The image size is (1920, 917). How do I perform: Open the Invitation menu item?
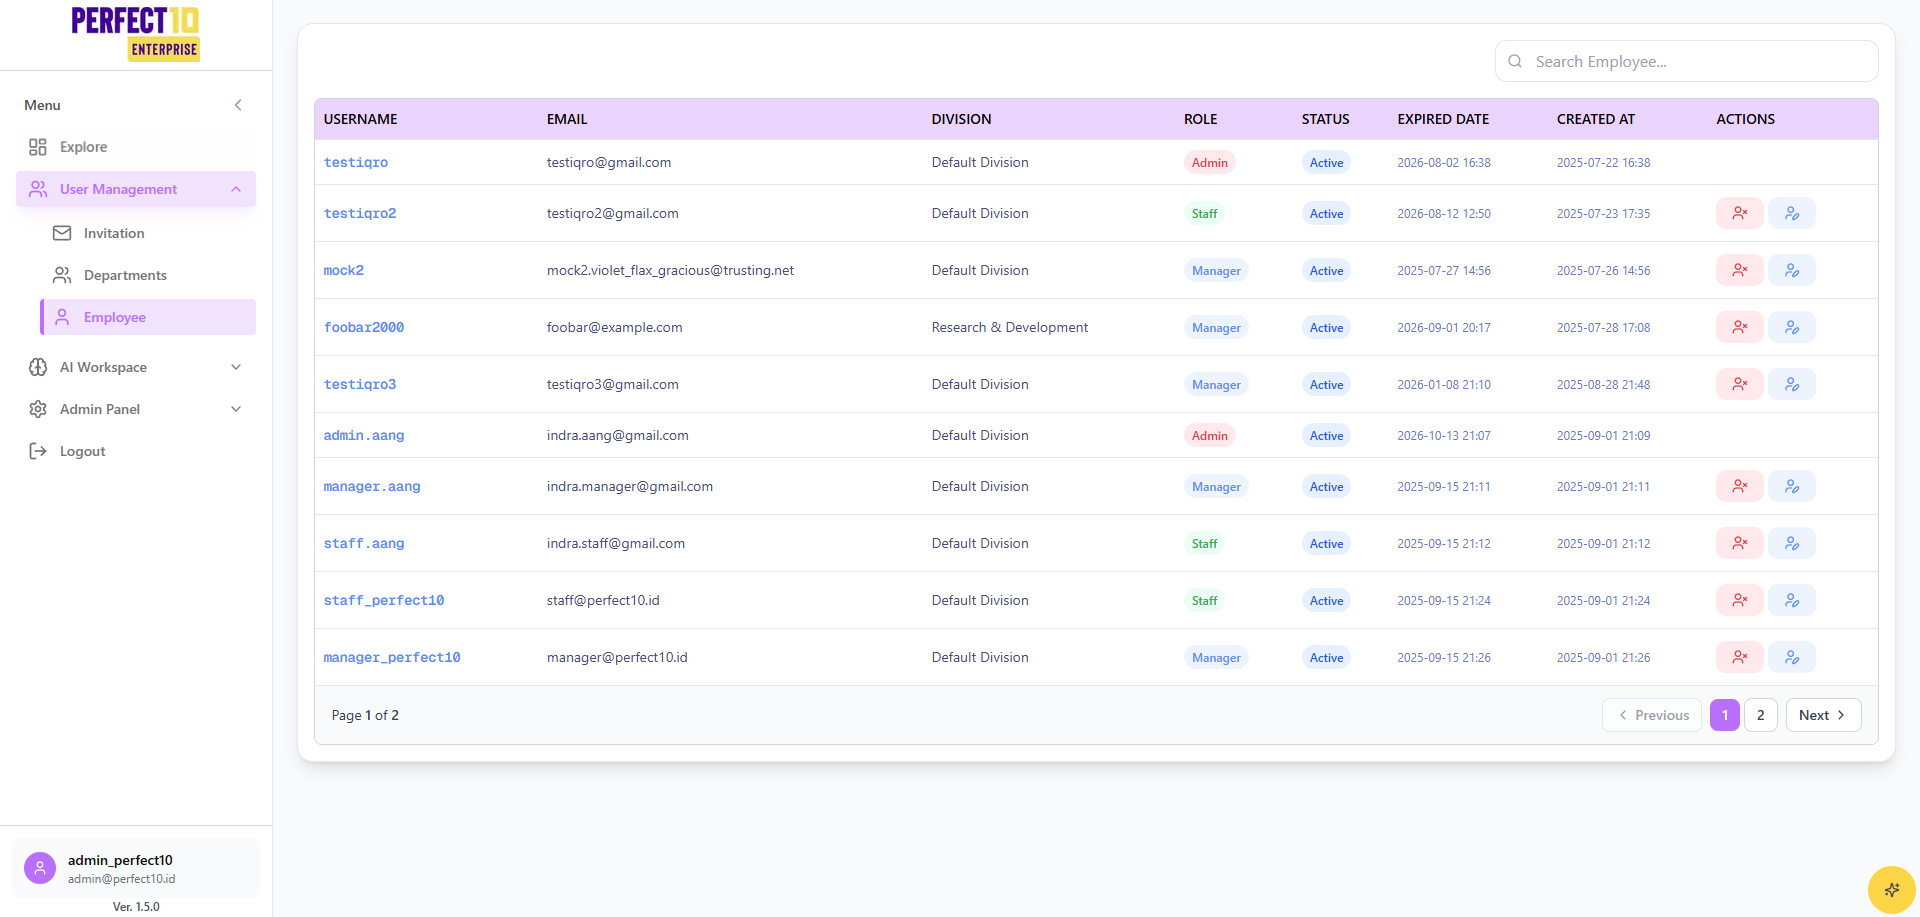148,233
